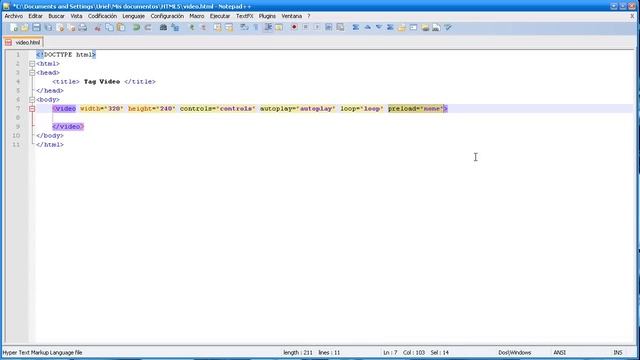The height and width of the screenshot is (360, 640).
Task: Click the Zoom Out toolbar icon
Action: pos(203,28)
